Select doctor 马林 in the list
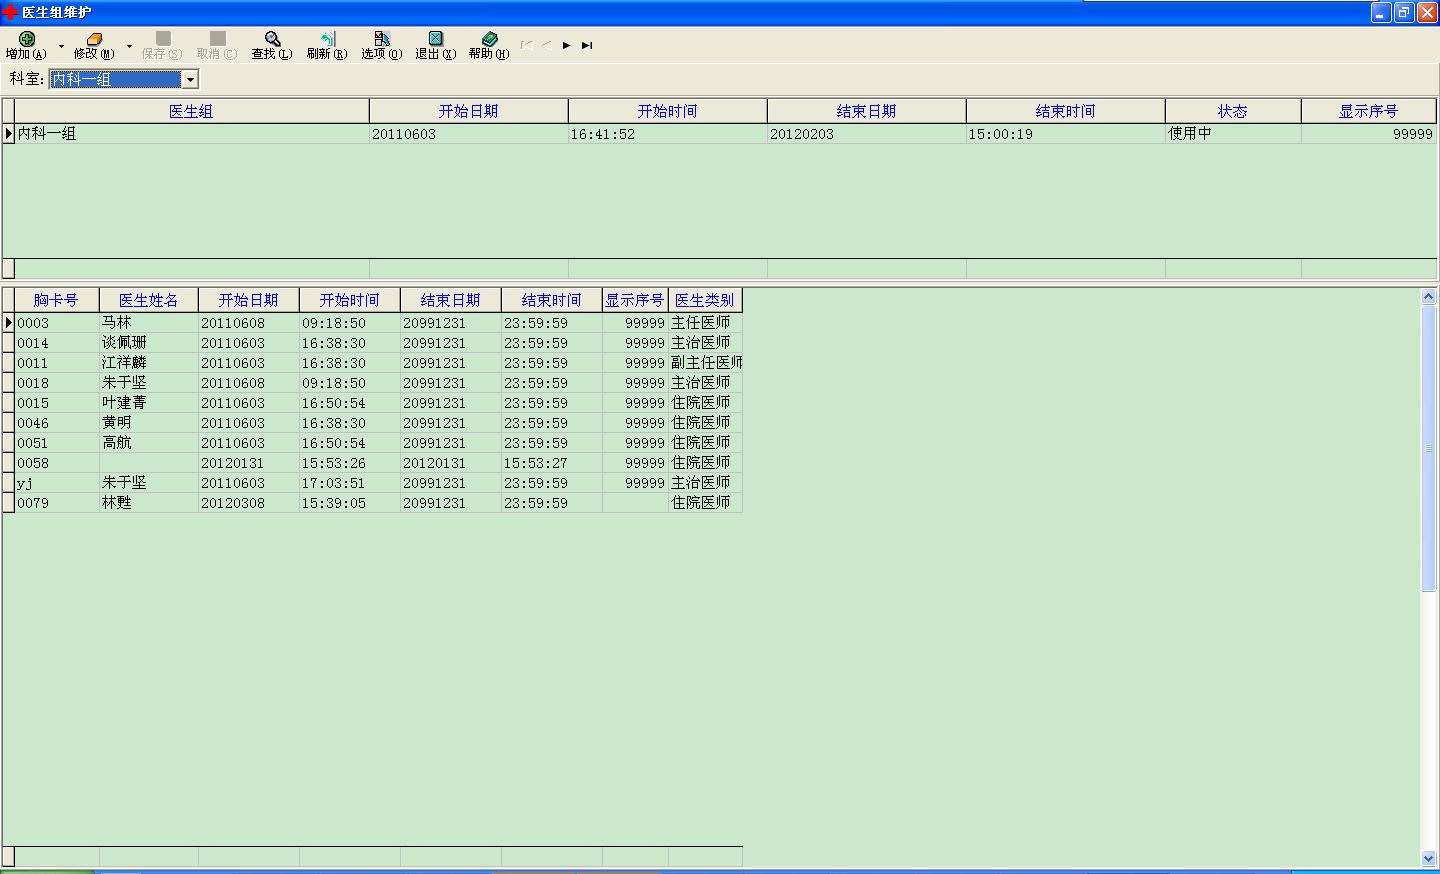The width and height of the screenshot is (1440, 874). point(149,323)
